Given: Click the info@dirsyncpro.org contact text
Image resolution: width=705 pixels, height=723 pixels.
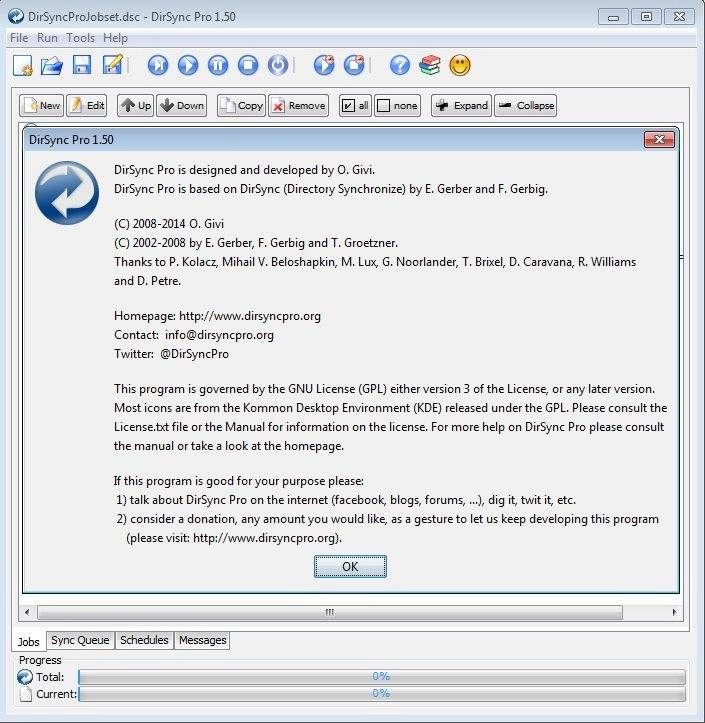Looking at the screenshot, I should [219, 335].
